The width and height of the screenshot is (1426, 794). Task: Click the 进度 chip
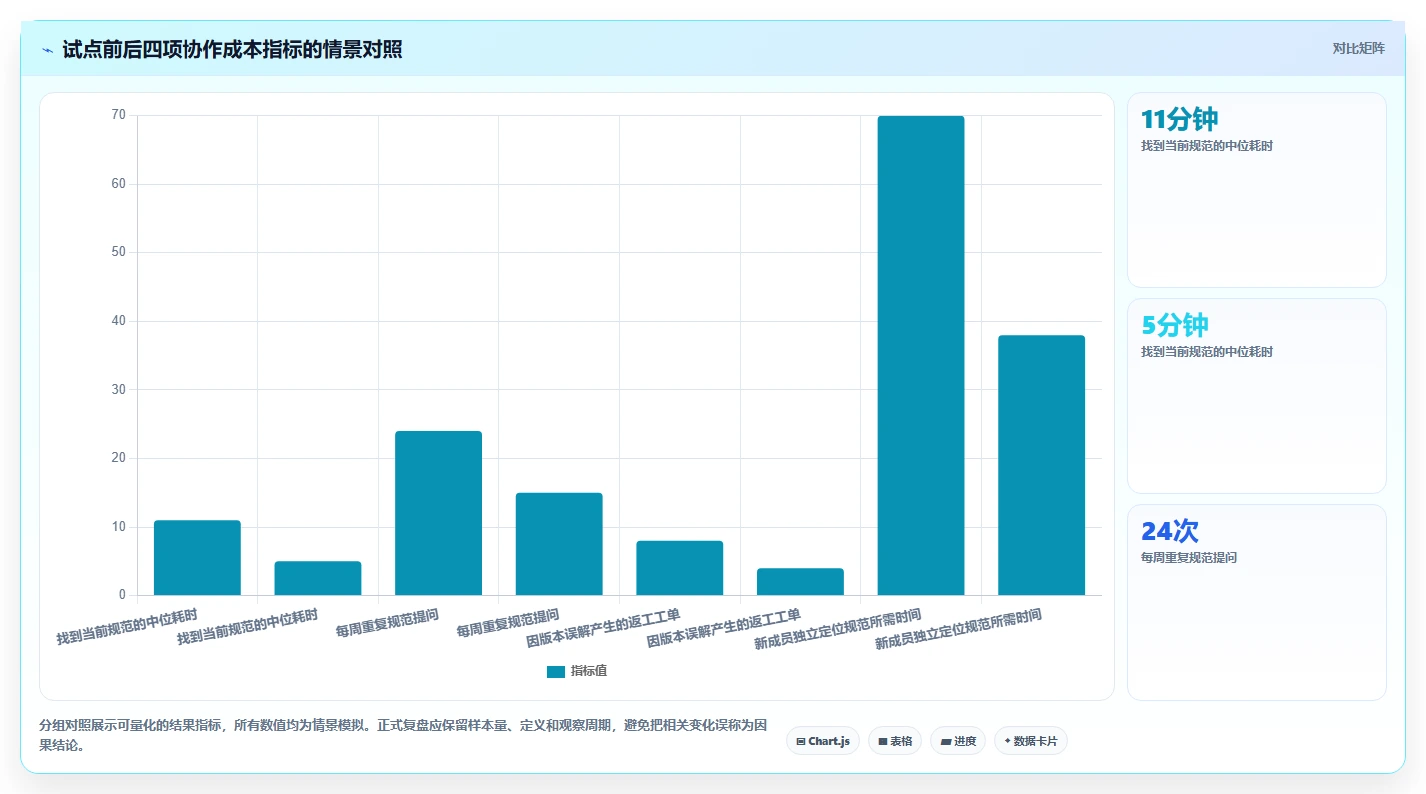(958, 741)
